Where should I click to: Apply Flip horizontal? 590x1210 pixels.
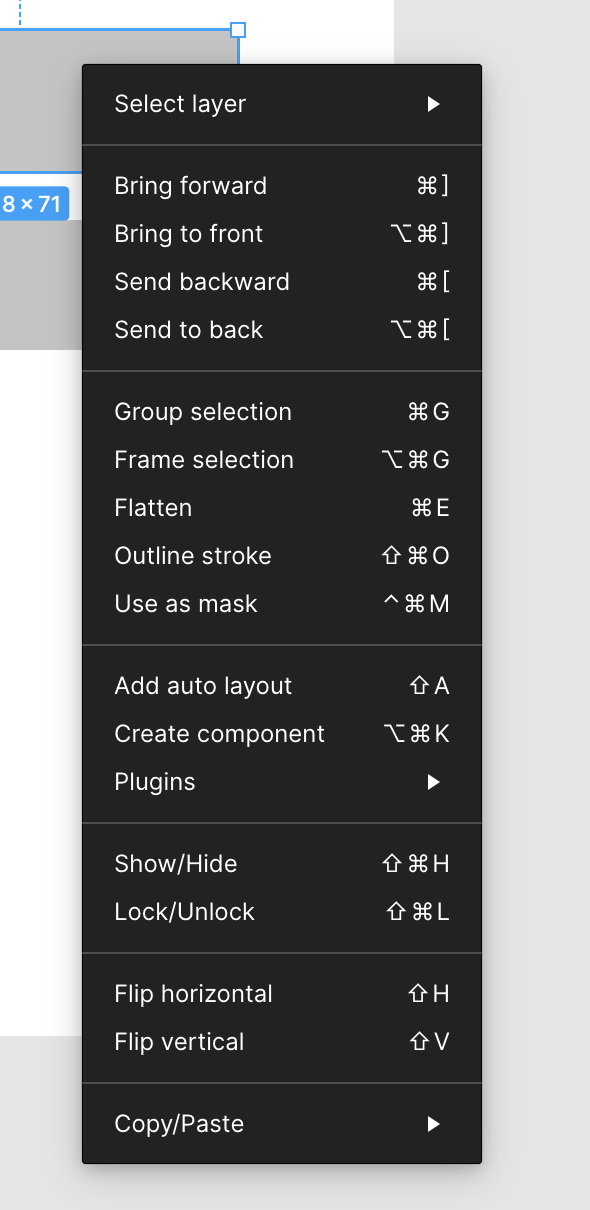(282, 994)
